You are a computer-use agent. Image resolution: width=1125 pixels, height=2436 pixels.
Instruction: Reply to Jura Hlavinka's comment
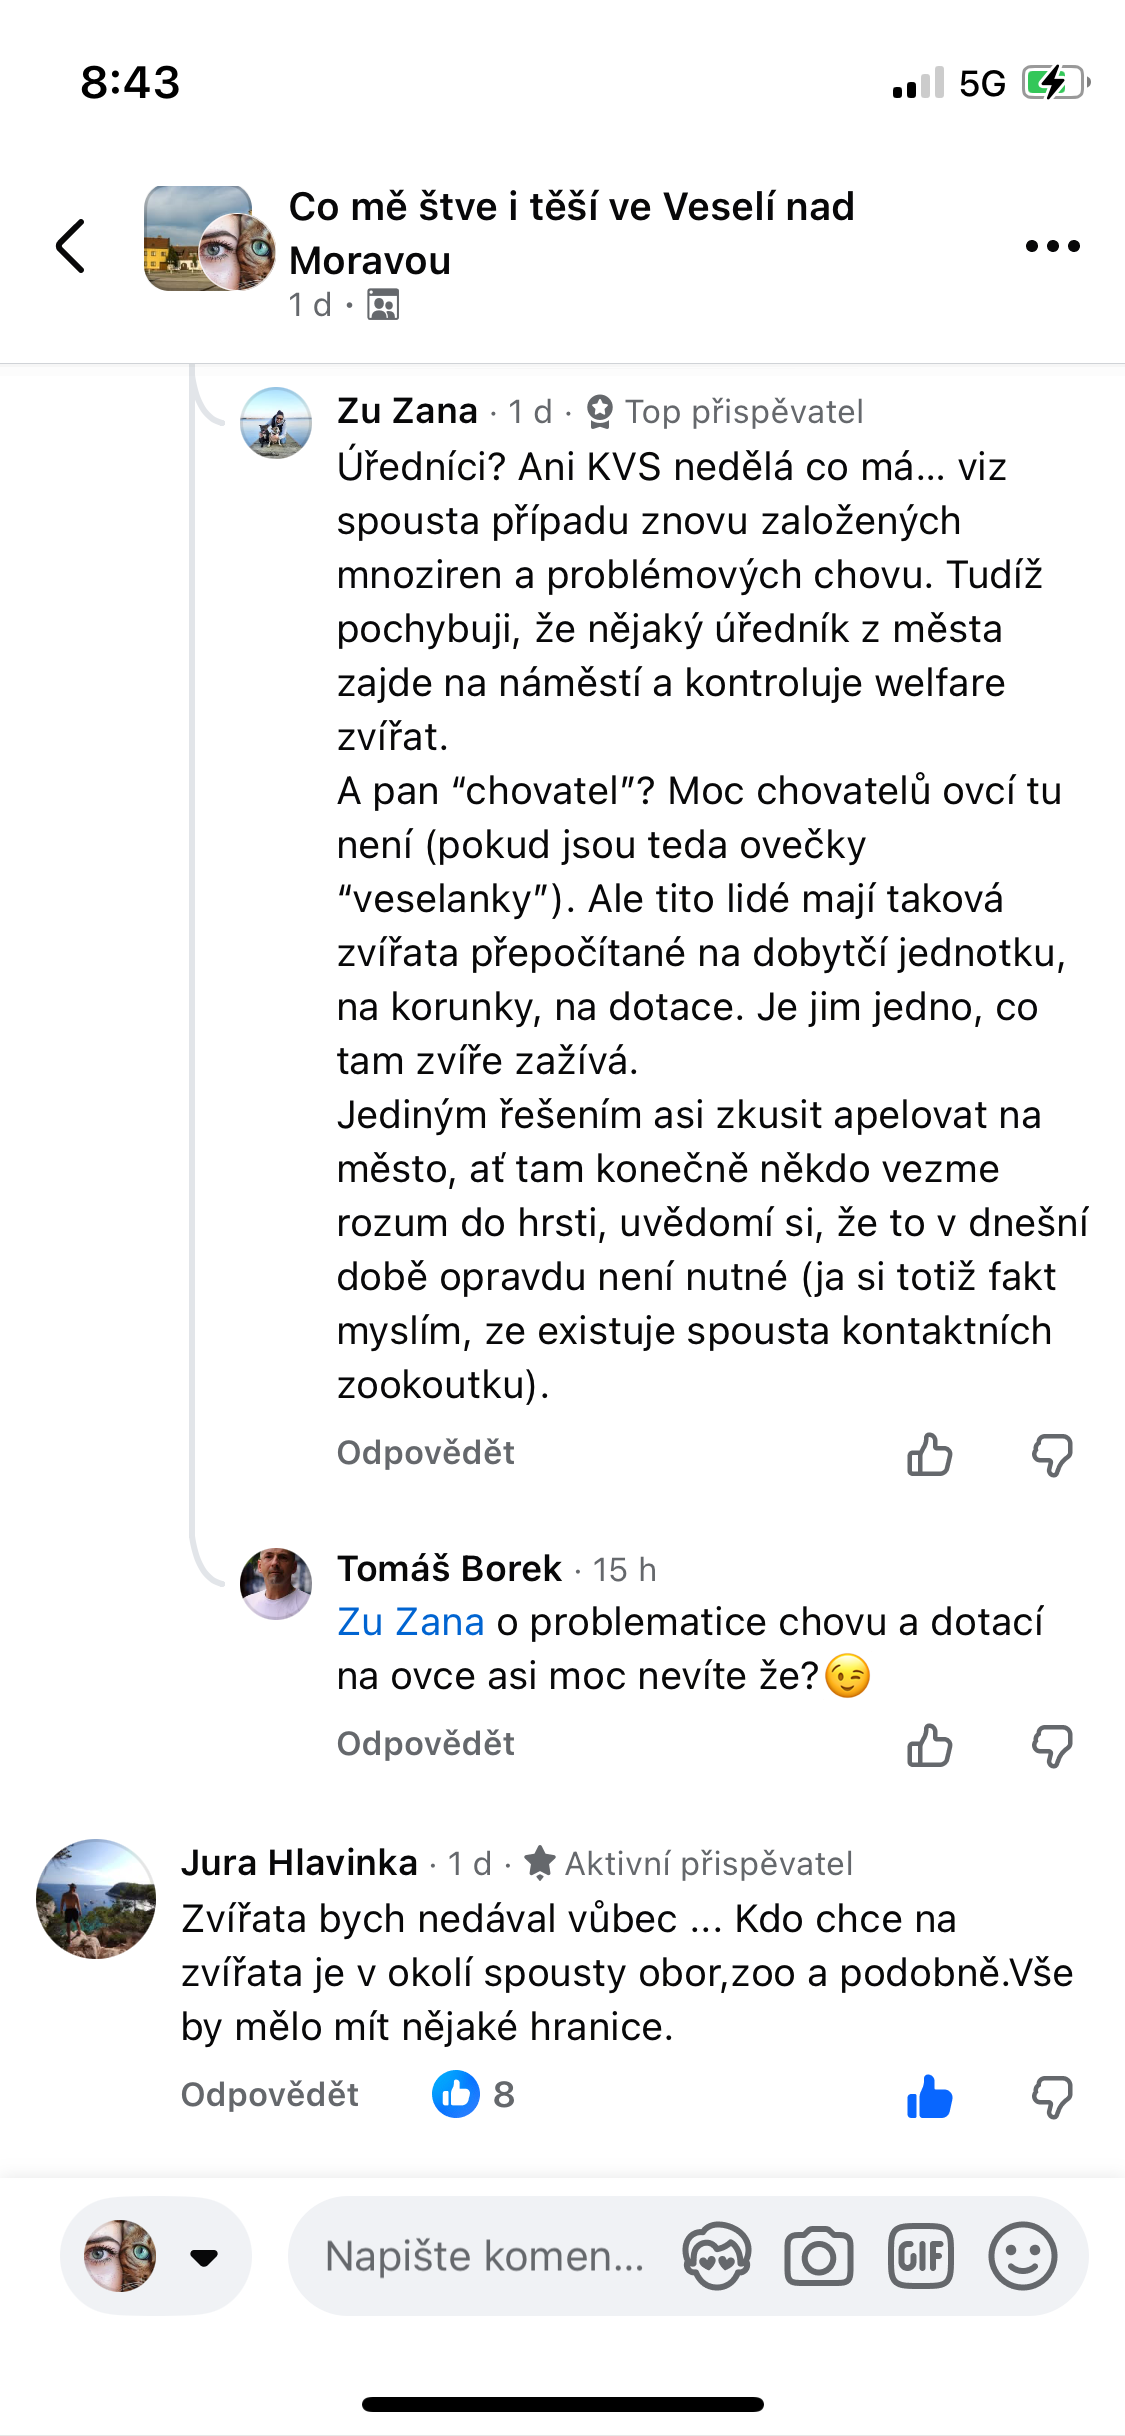tap(269, 2095)
